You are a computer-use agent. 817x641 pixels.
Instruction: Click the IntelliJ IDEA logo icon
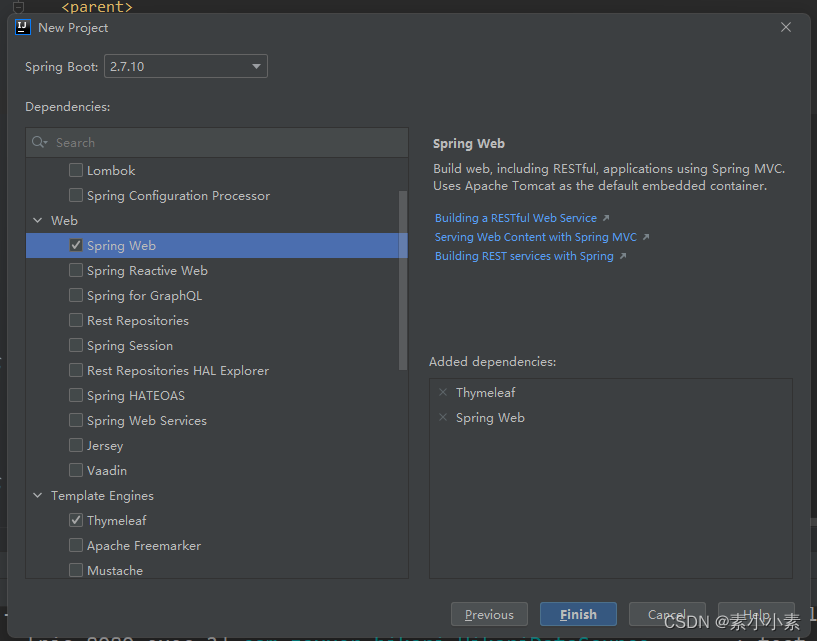(23, 27)
